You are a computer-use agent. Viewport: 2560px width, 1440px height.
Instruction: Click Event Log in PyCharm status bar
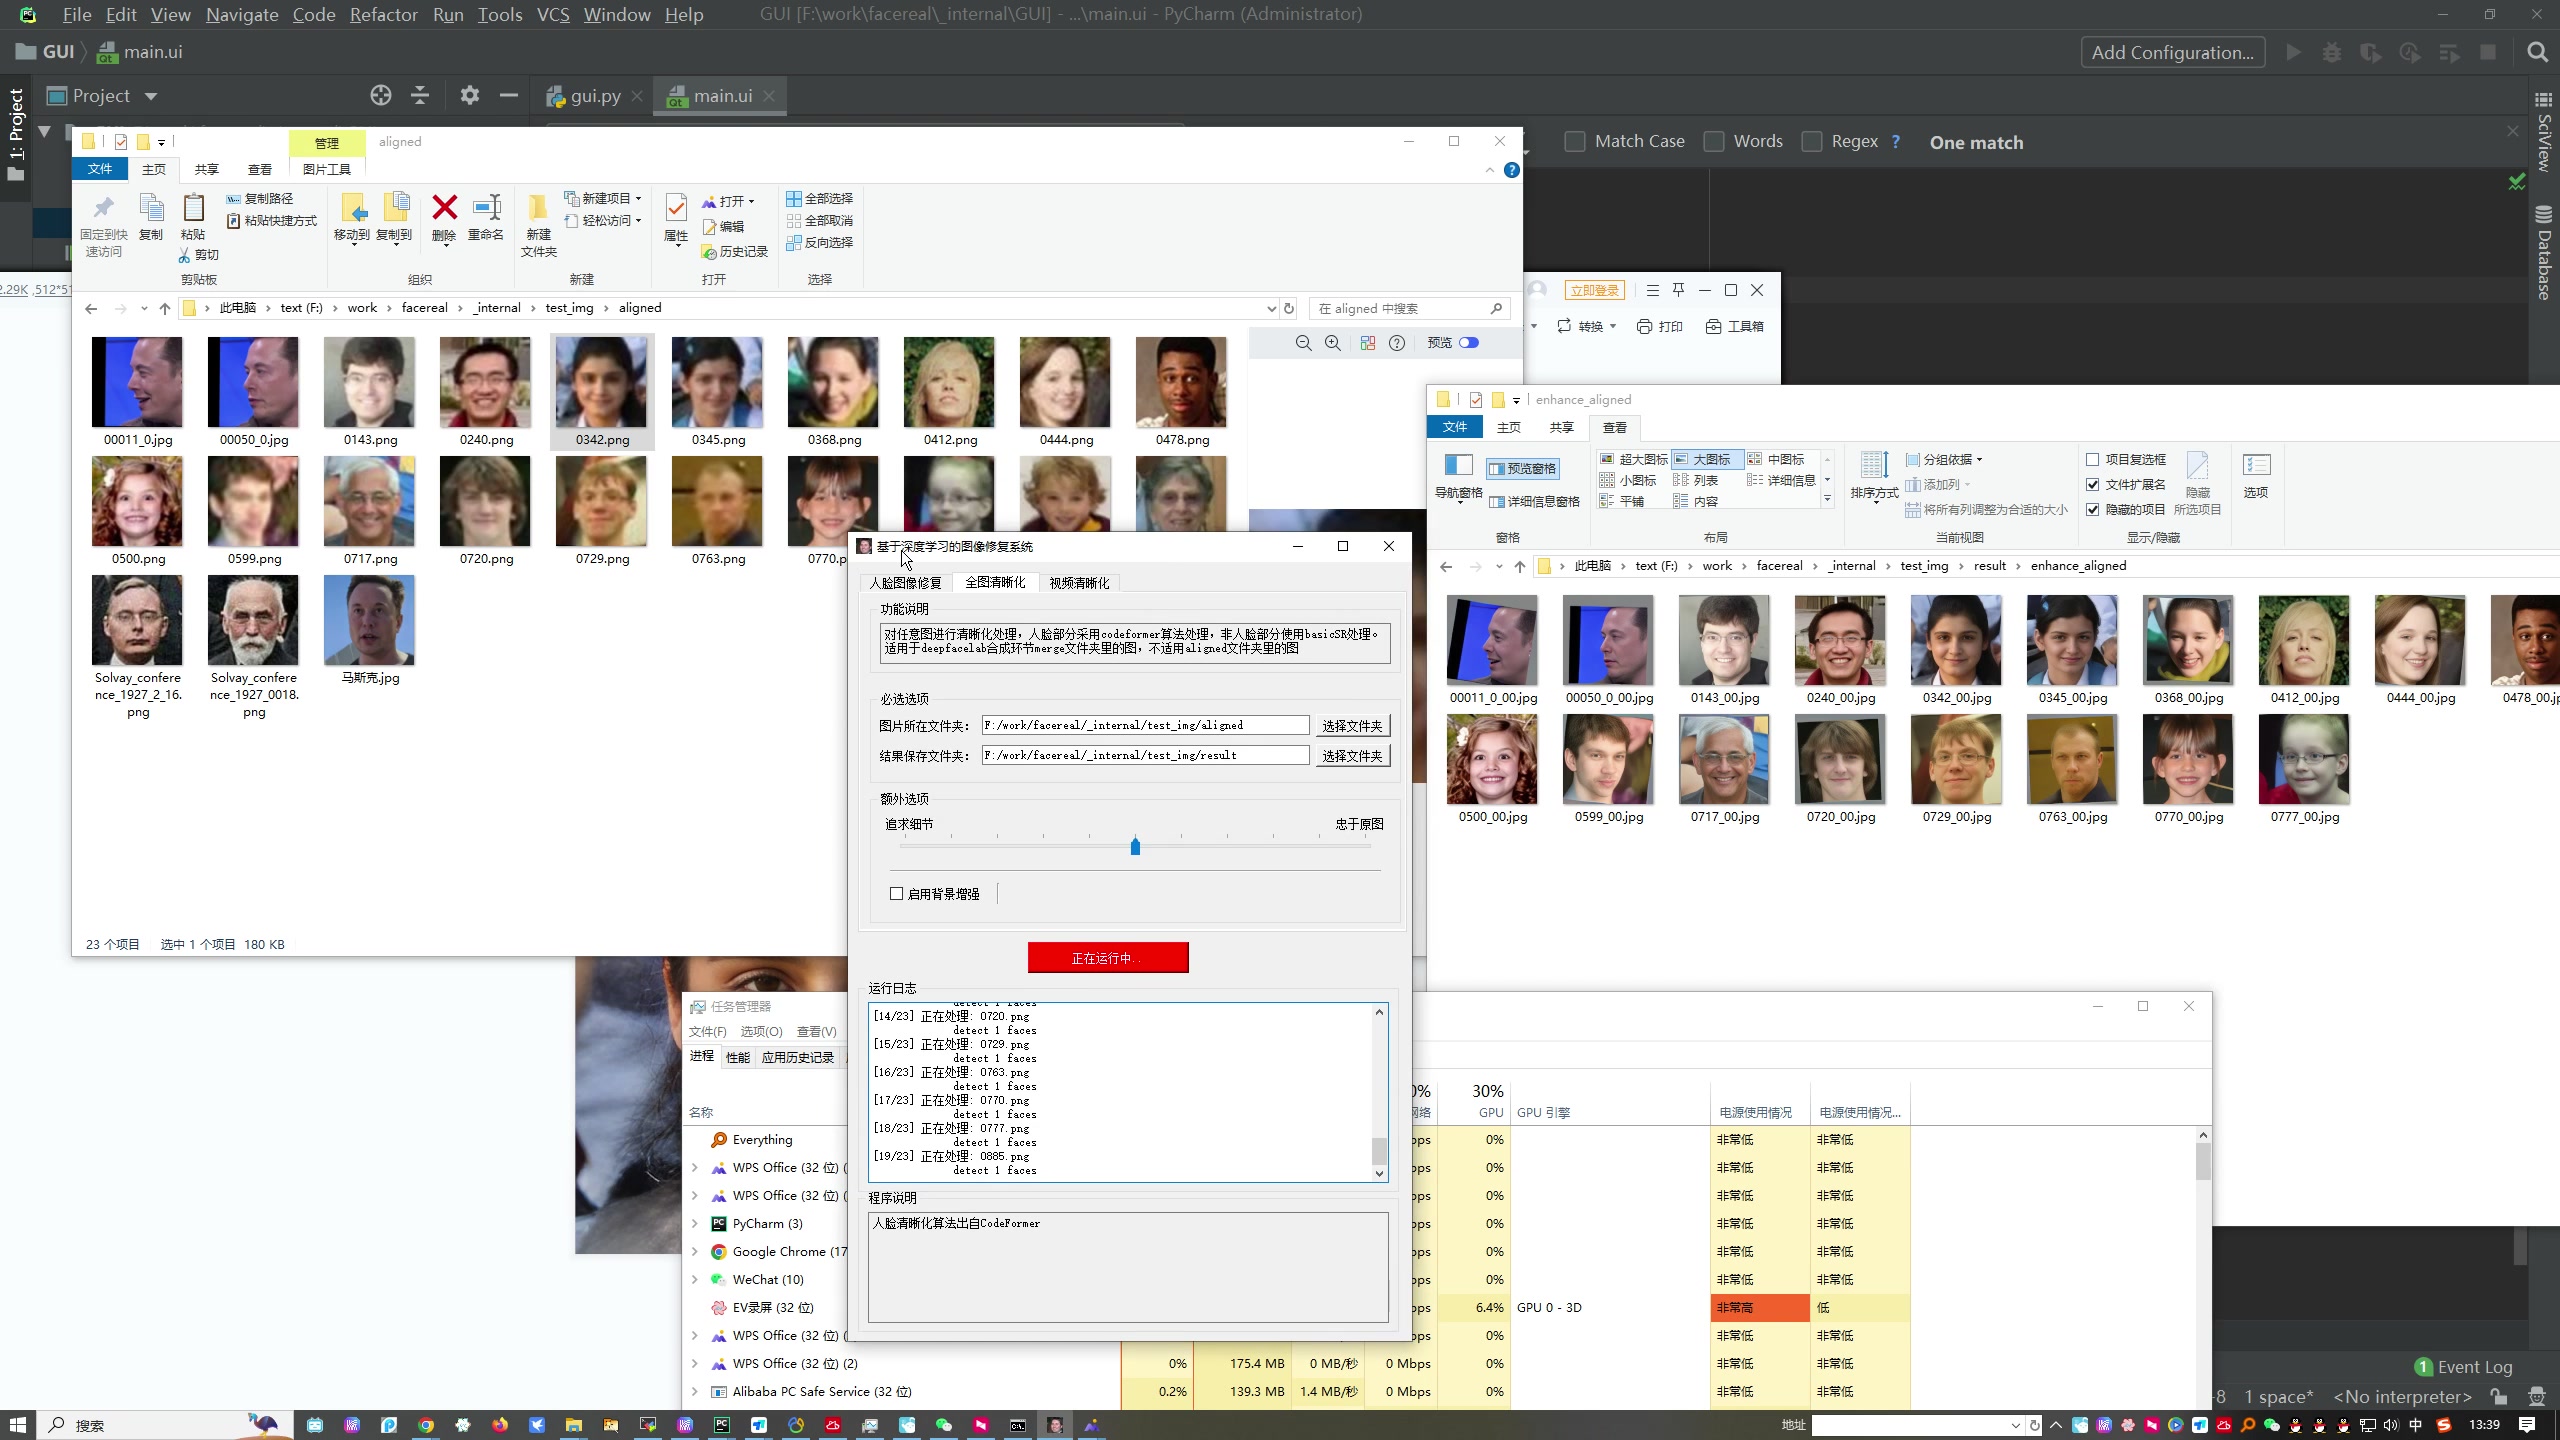click(2463, 1367)
